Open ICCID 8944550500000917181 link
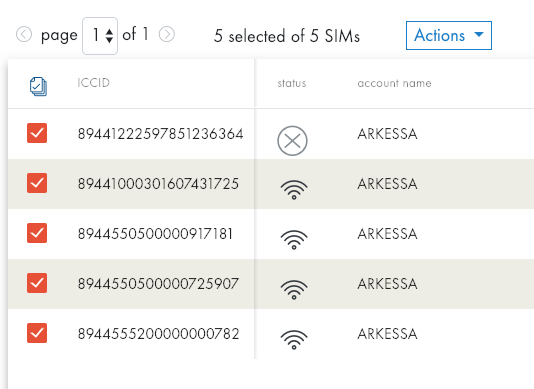The height and width of the screenshot is (389, 534). point(155,234)
